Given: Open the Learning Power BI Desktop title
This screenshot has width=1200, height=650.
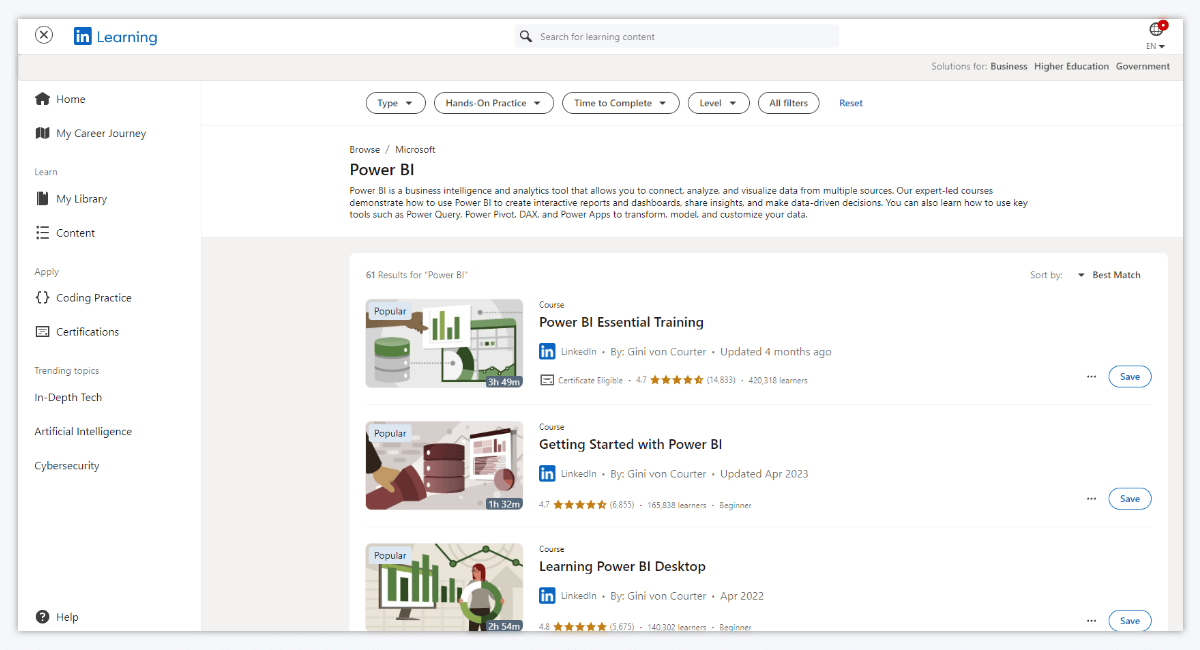Looking at the screenshot, I should tap(622, 566).
